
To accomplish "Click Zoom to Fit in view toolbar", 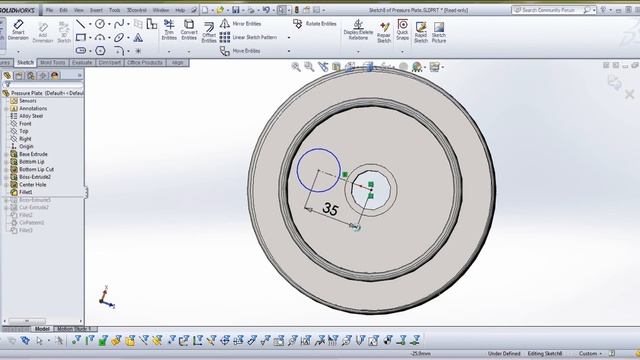I will coord(296,67).
